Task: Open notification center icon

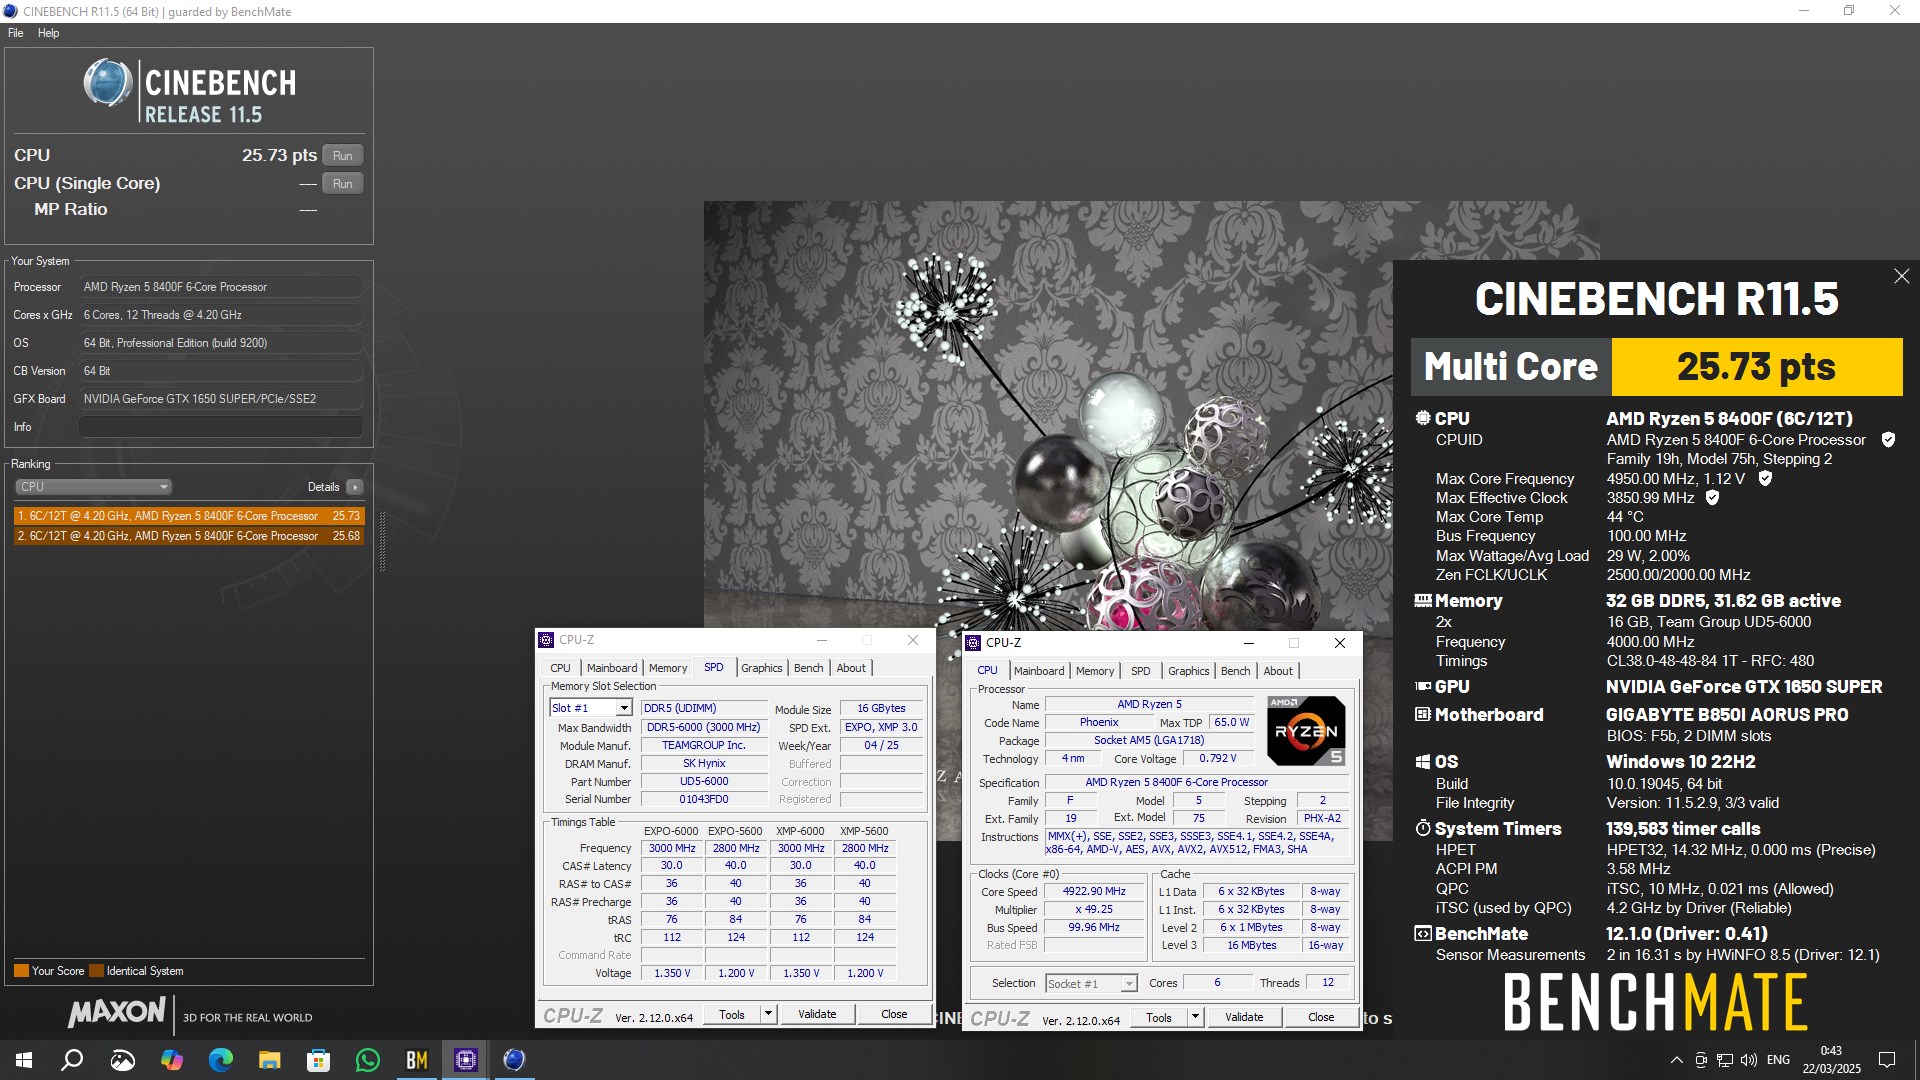Action: 1887,1060
